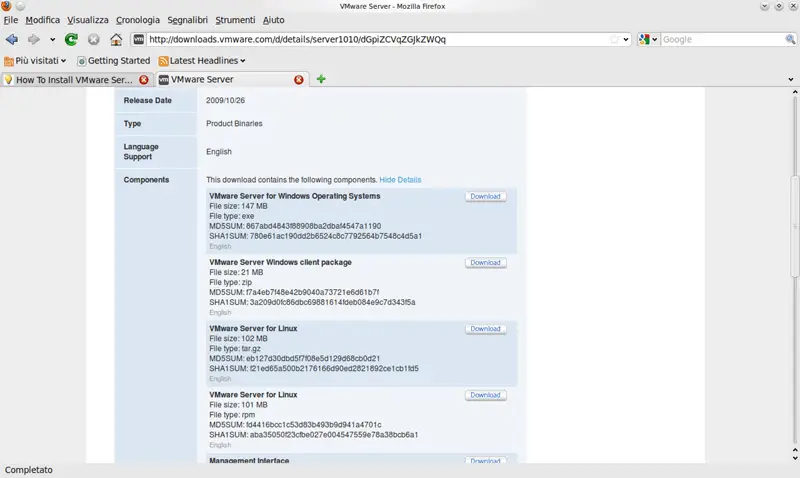Image resolution: width=800 pixels, height=478 pixels.
Task: Click the Più visitati folder icon
Action: pyautogui.click(x=9, y=61)
